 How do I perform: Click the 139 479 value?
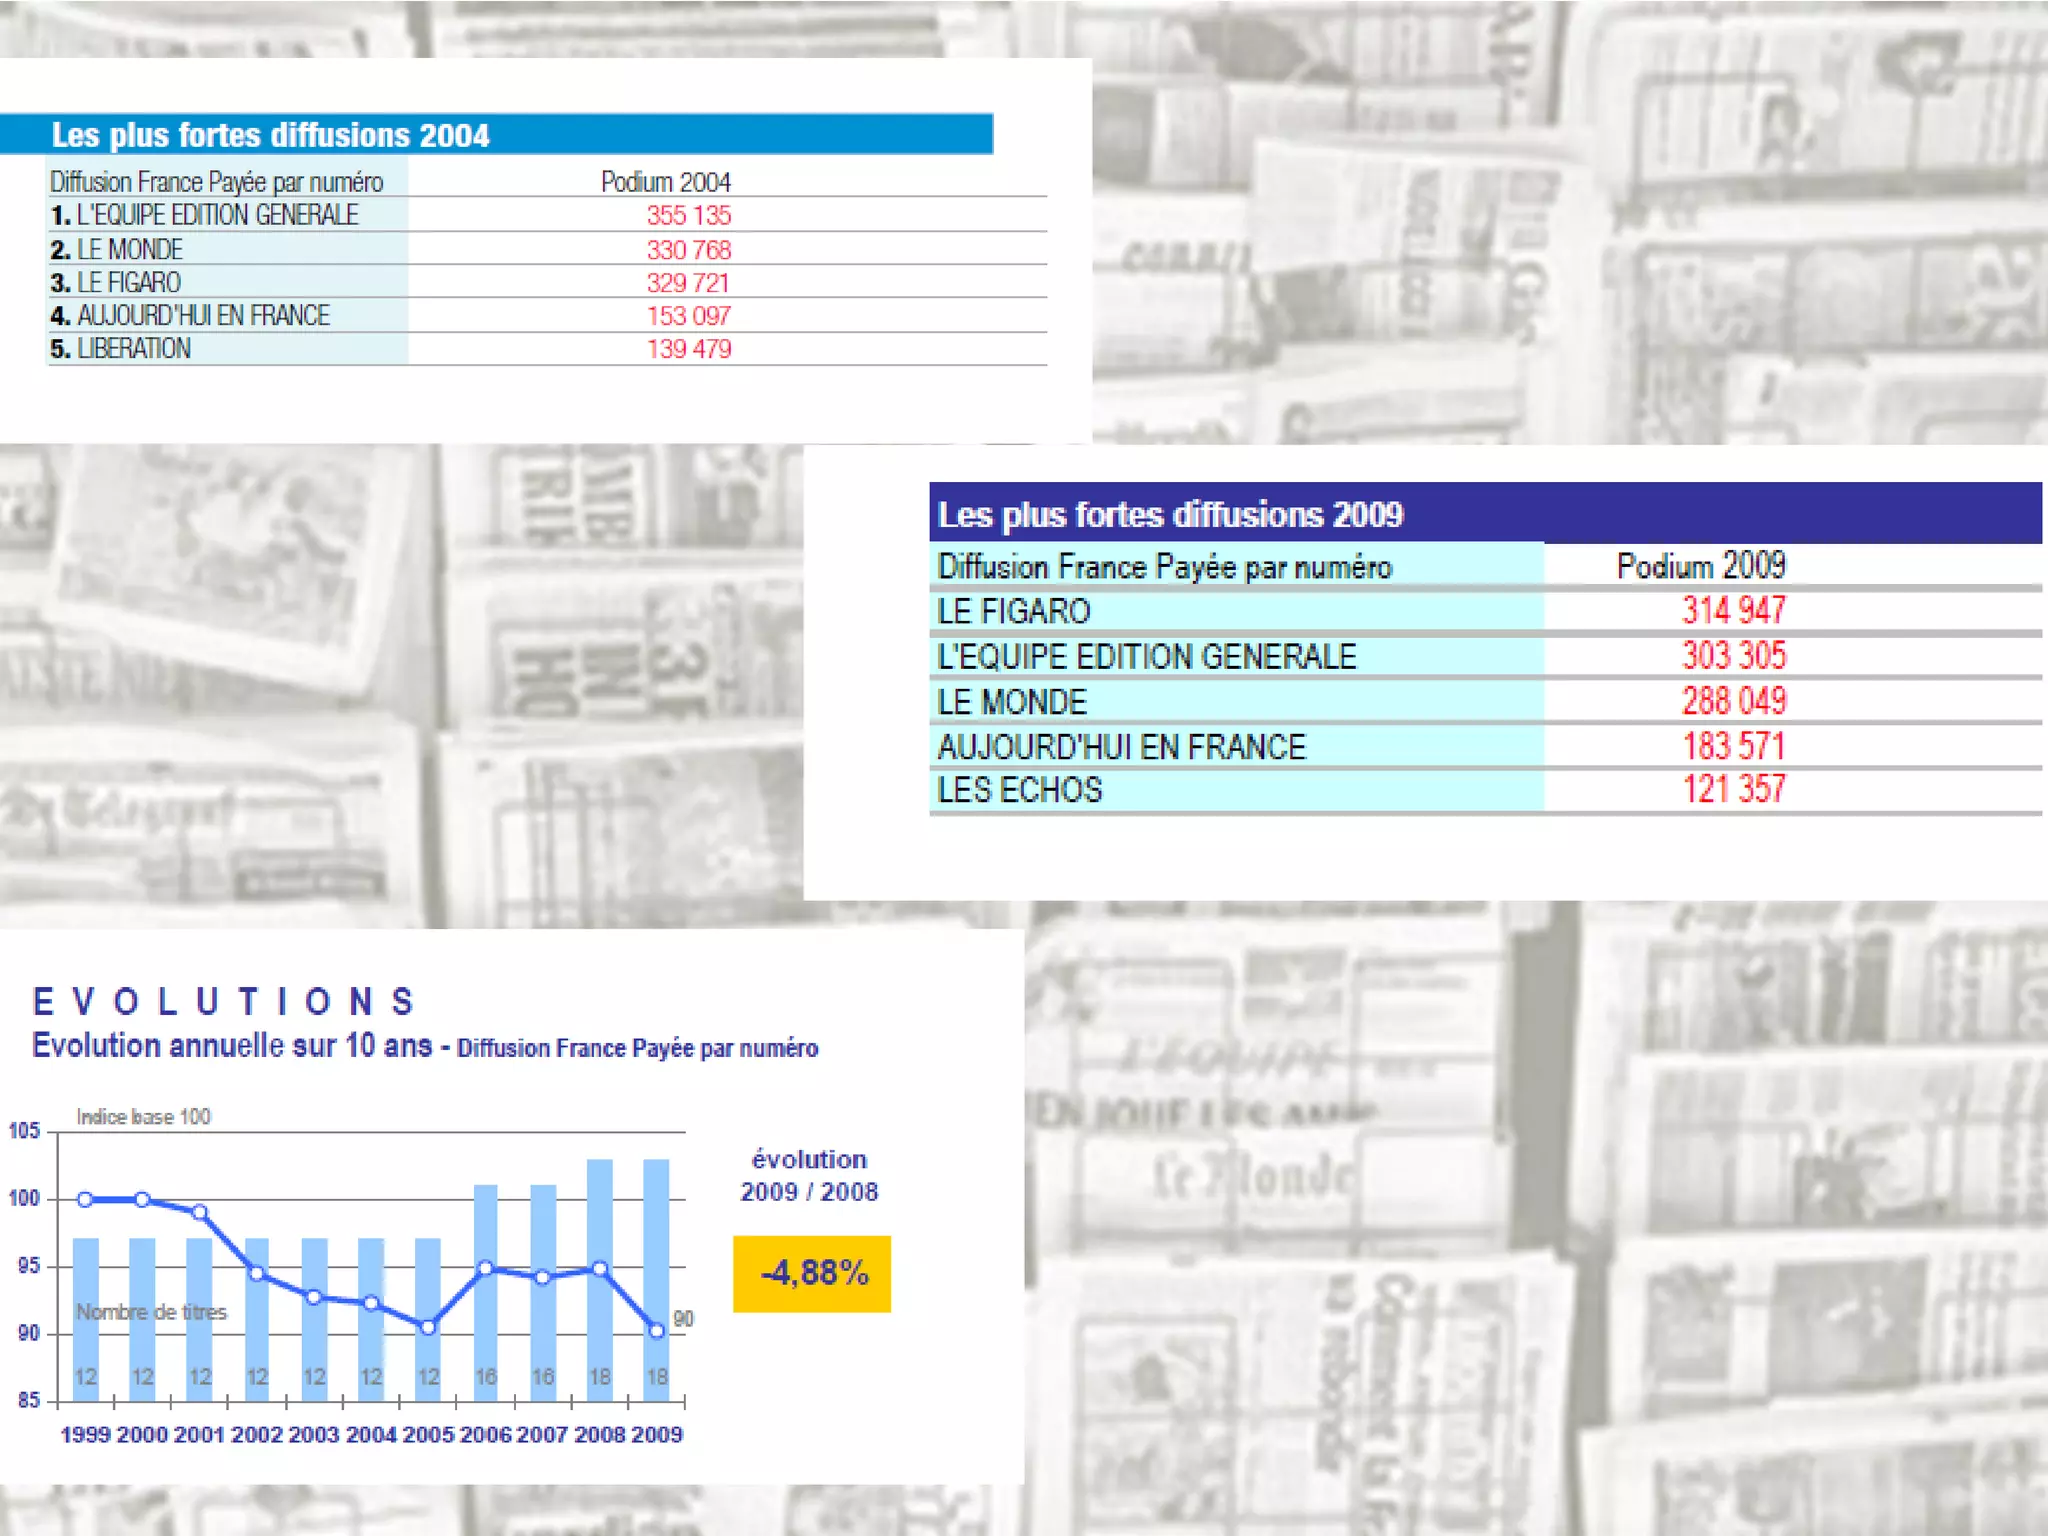[x=688, y=348]
